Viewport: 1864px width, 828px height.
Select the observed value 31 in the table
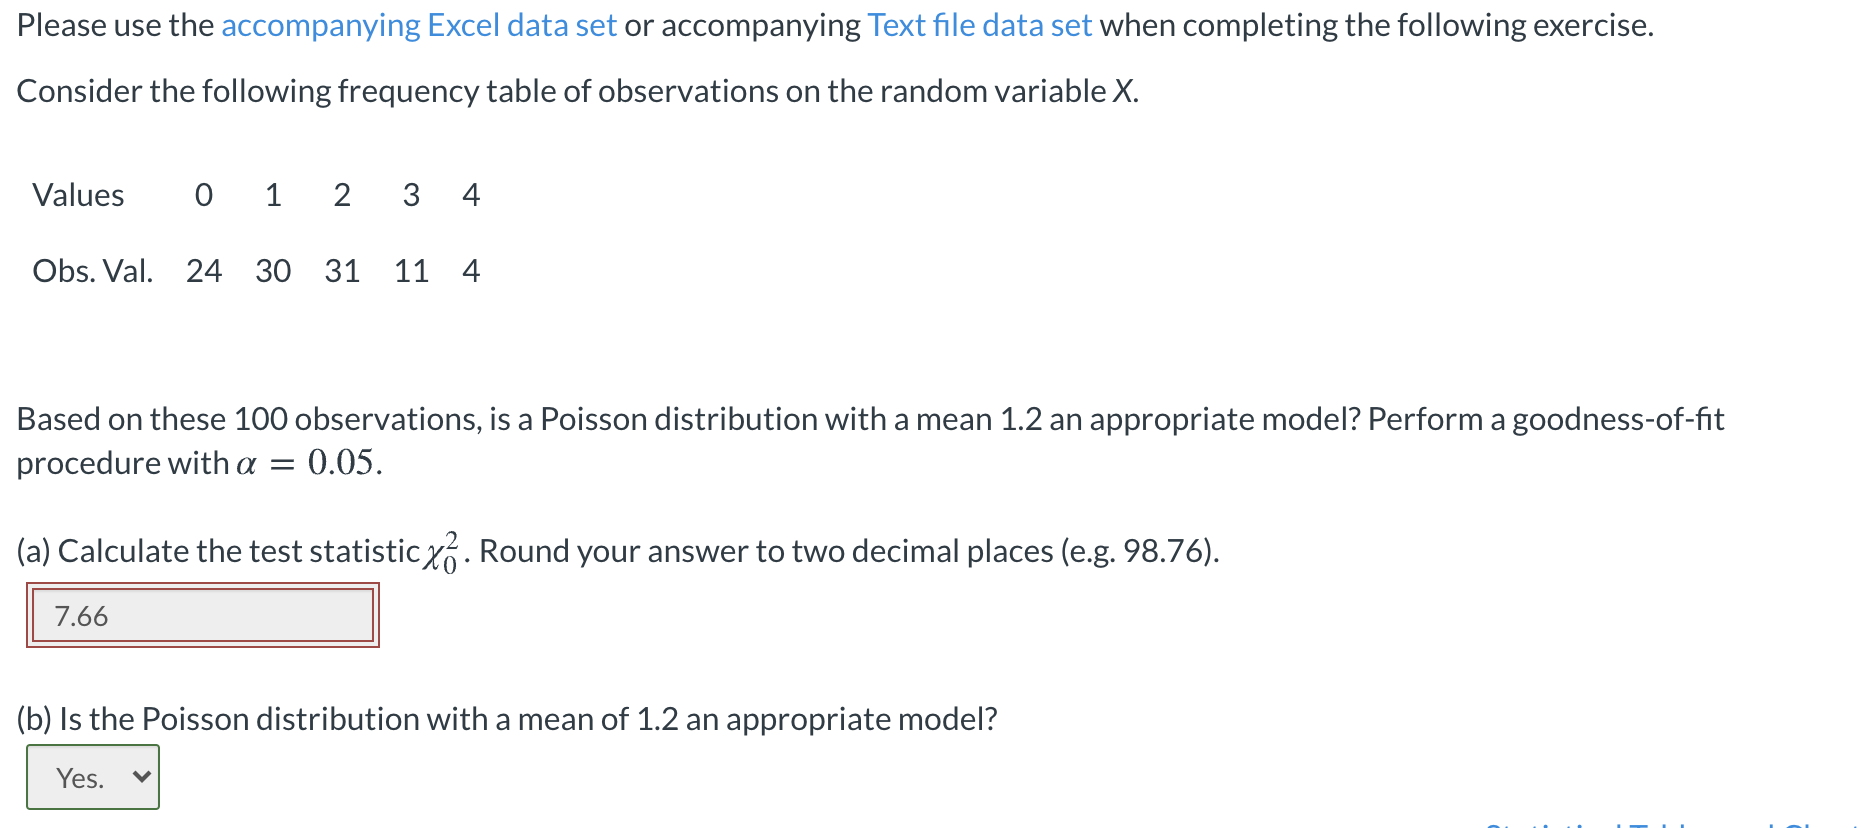[342, 271]
